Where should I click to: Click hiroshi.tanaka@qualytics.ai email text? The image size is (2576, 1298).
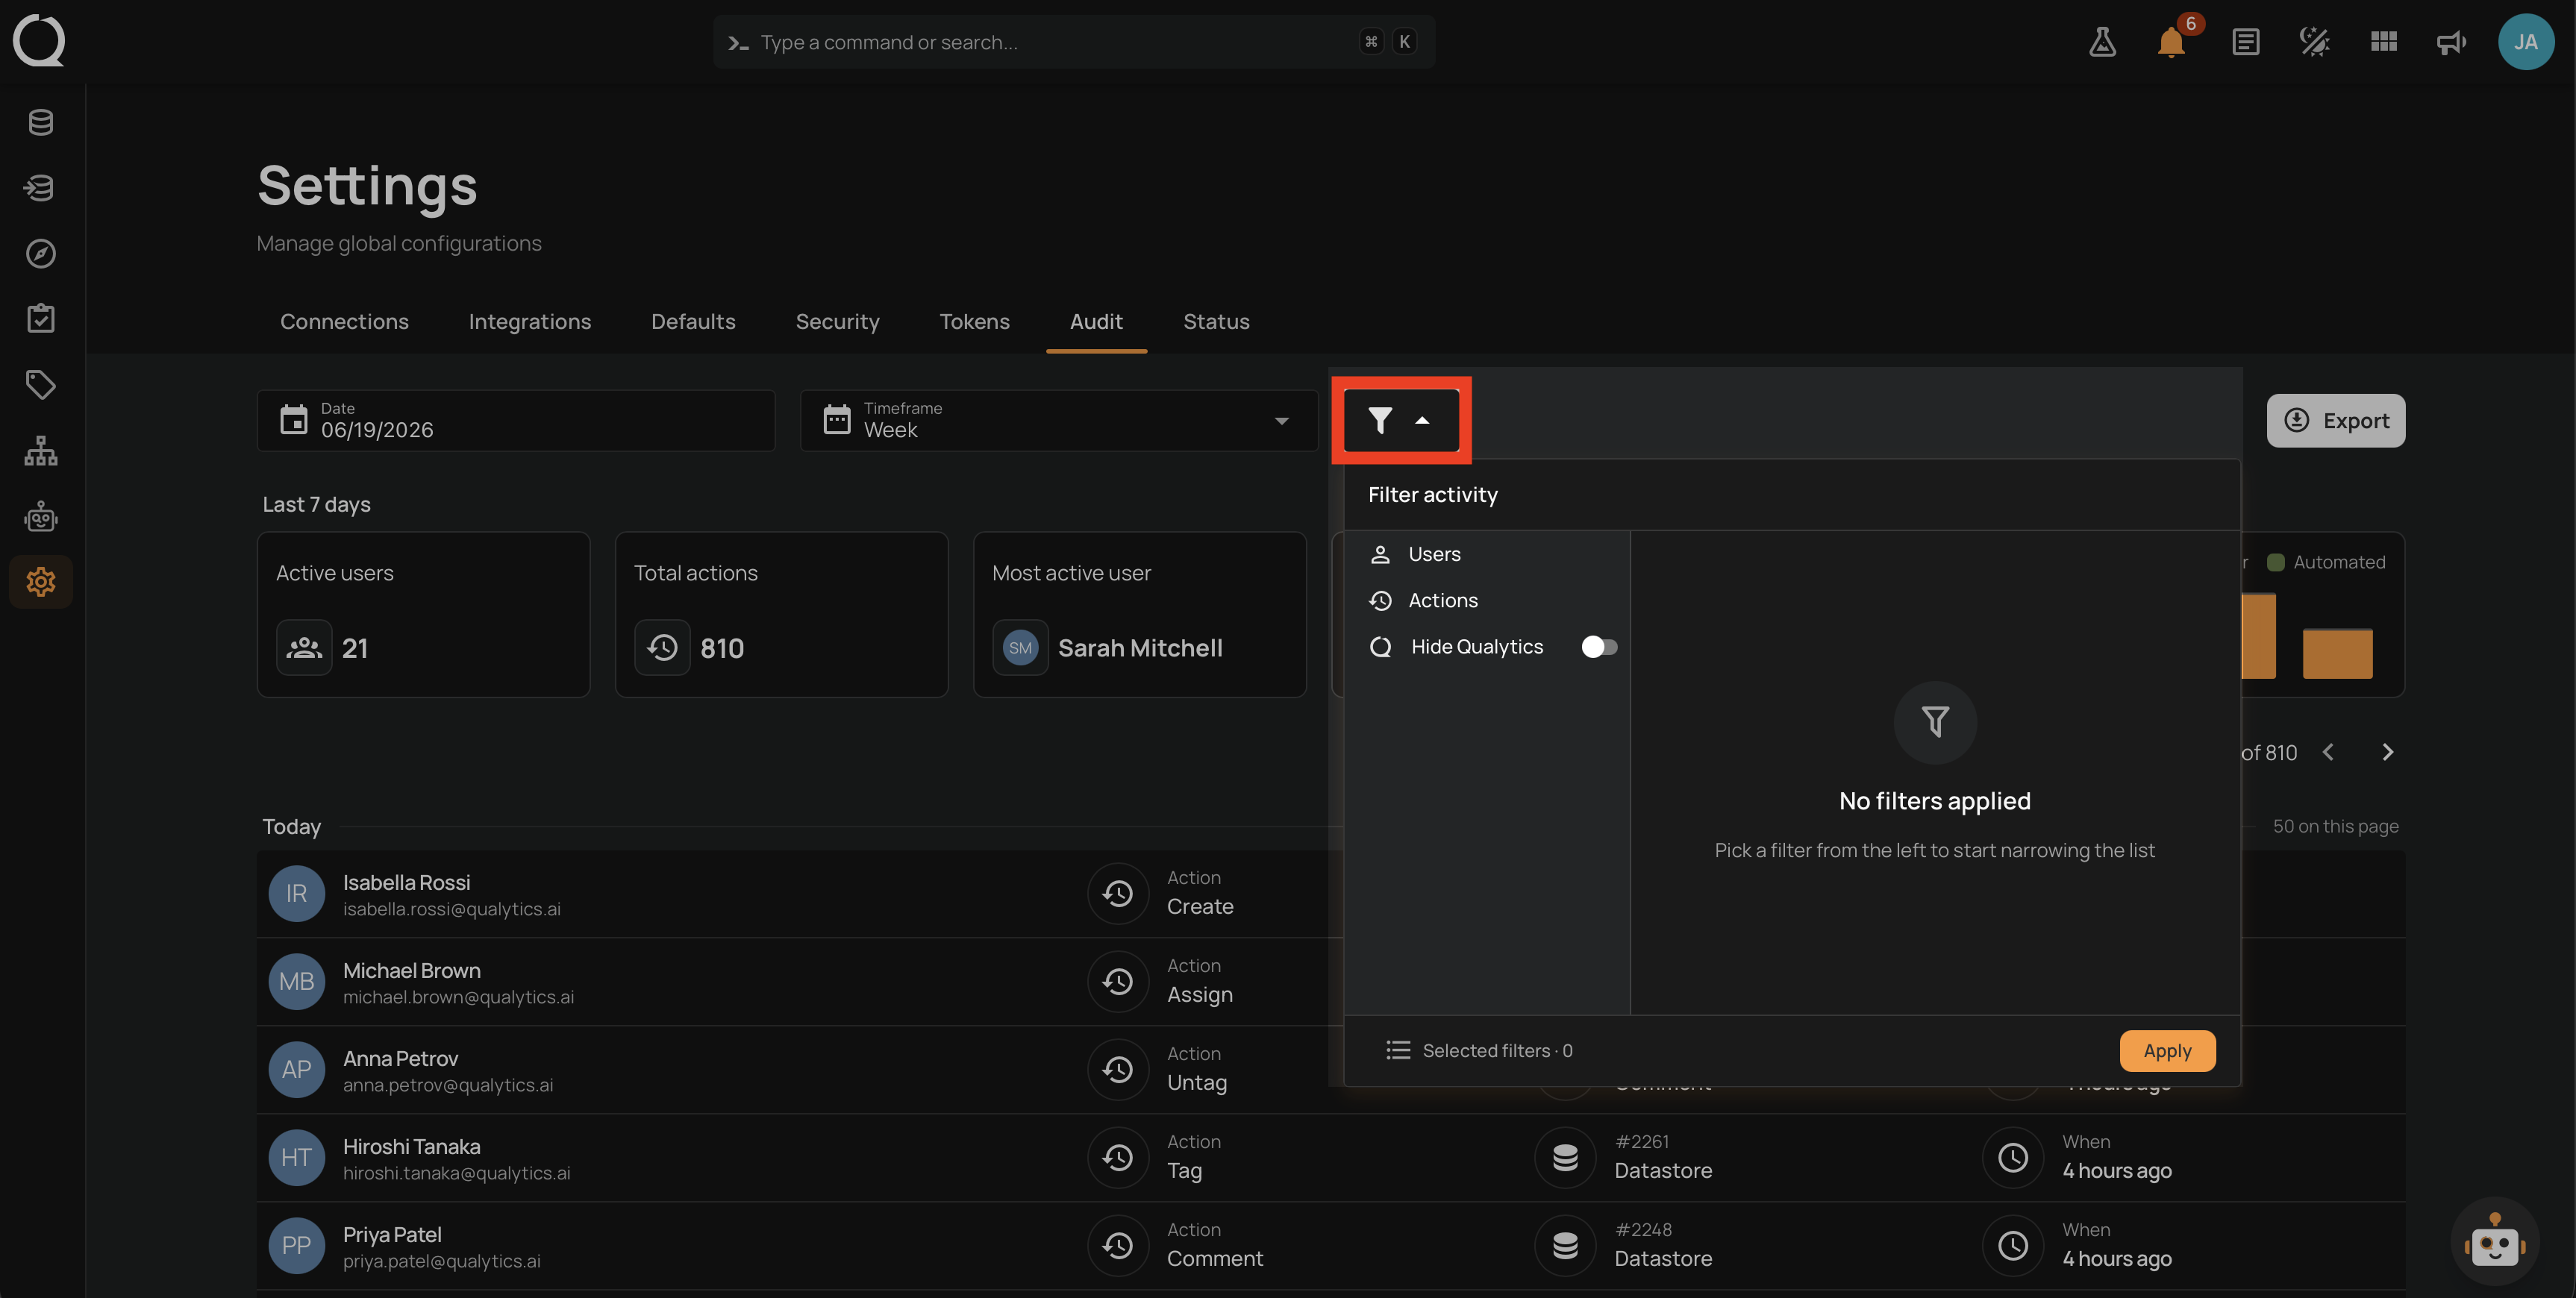pyautogui.click(x=457, y=1173)
